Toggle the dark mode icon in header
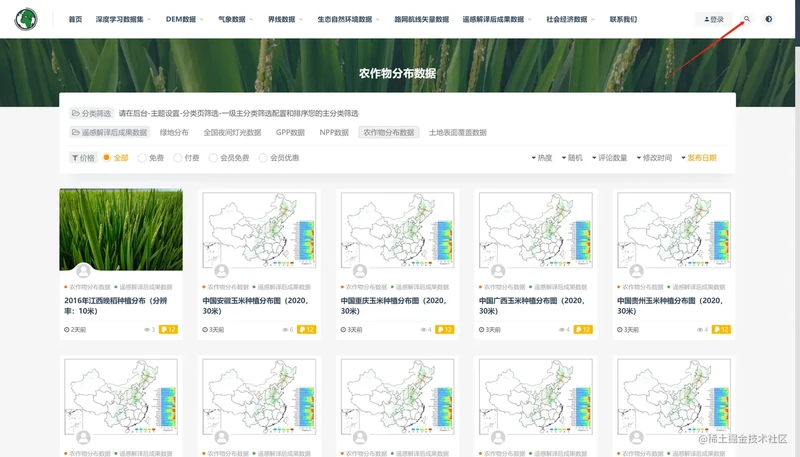Viewport: 800px width, 457px height. 768,19
